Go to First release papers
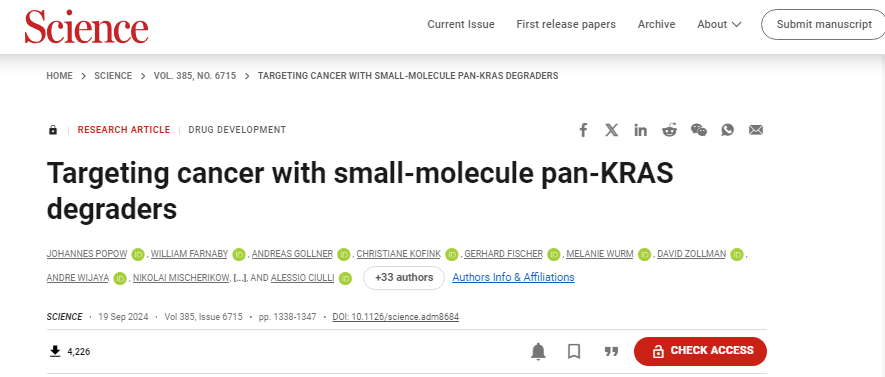This screenshot has height=377, width=885. tap(566, 24)
